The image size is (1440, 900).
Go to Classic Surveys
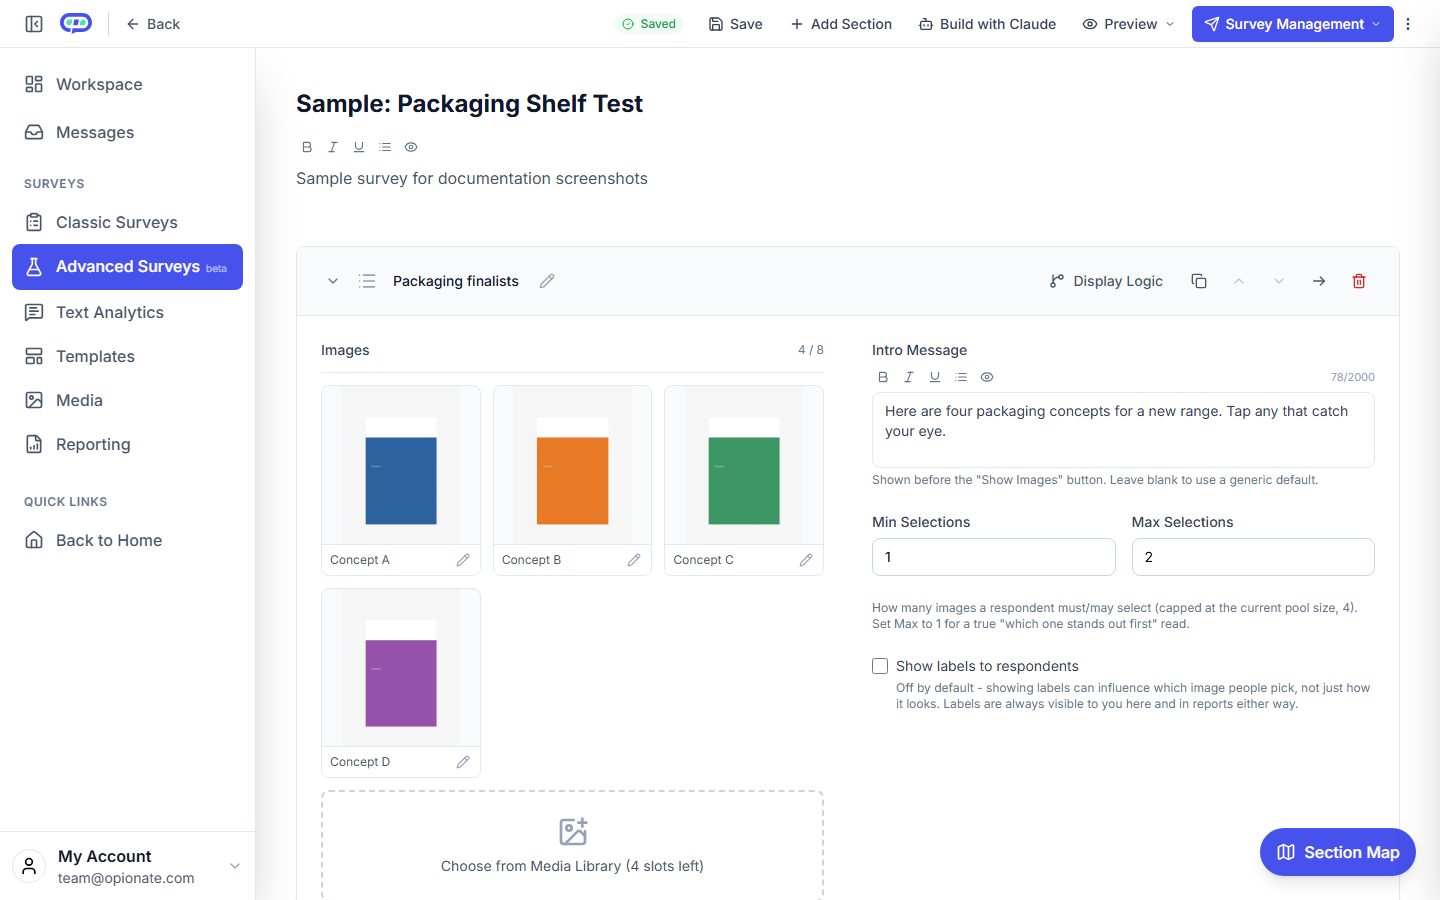tap(127, 222)
